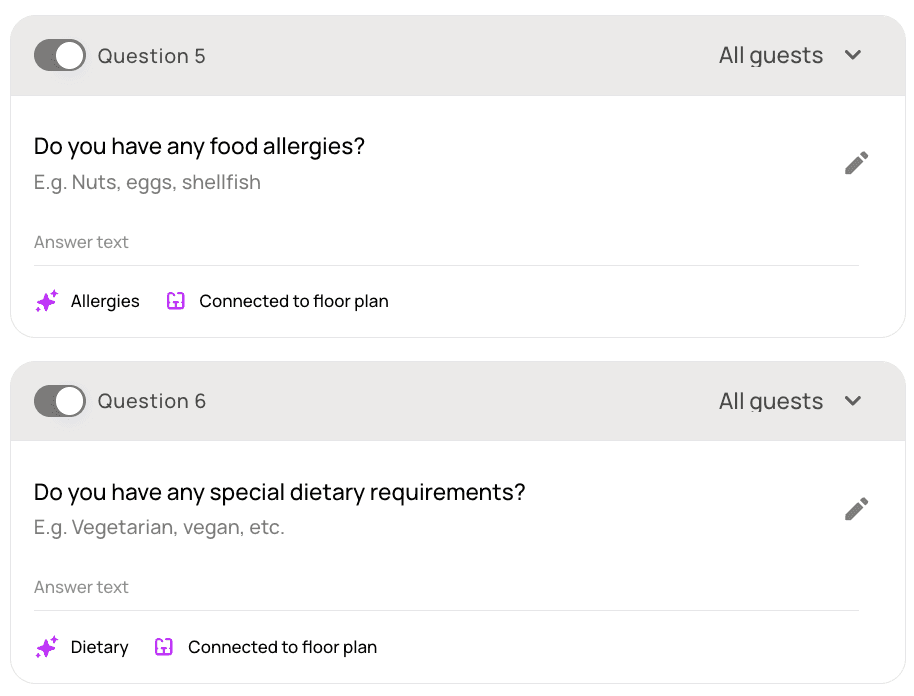Click the Dietary tag label
The height and width of the screenshot is (696, 914).
pos(99,647)
